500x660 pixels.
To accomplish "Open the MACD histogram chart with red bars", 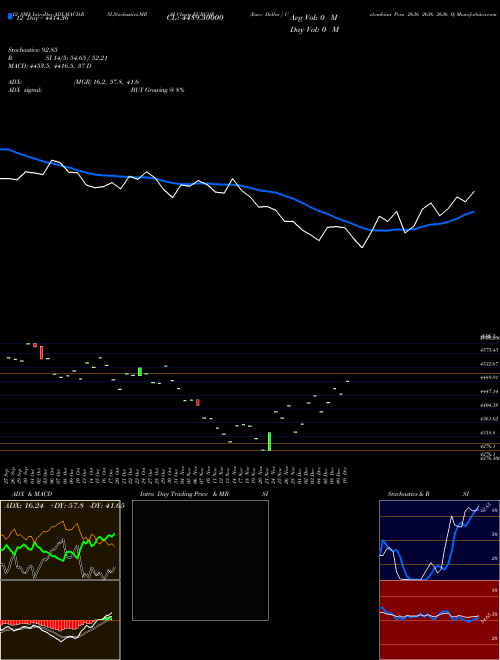I will [60, 620].
